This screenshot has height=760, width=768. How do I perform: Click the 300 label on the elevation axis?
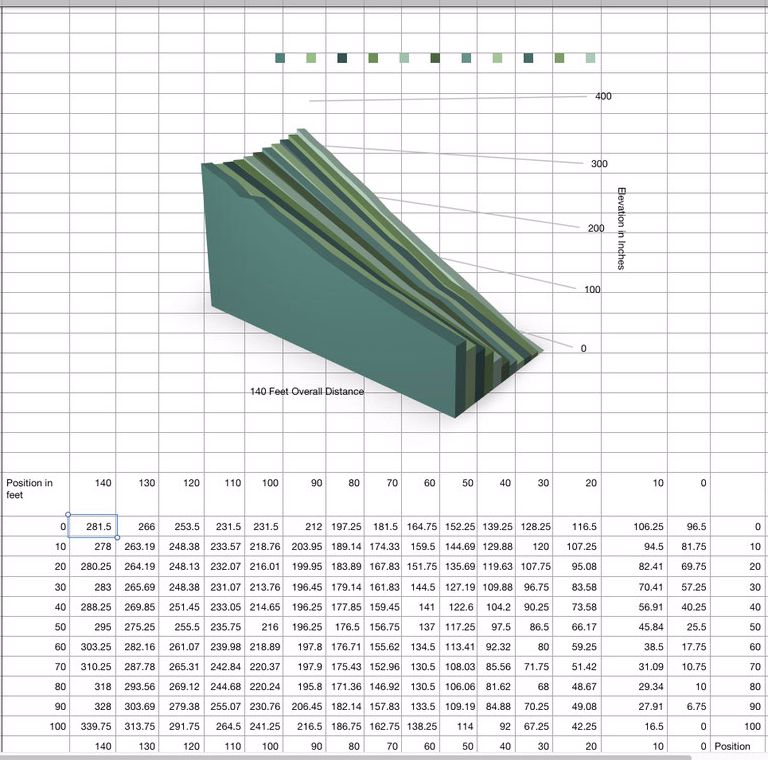(x=597, y=164)
